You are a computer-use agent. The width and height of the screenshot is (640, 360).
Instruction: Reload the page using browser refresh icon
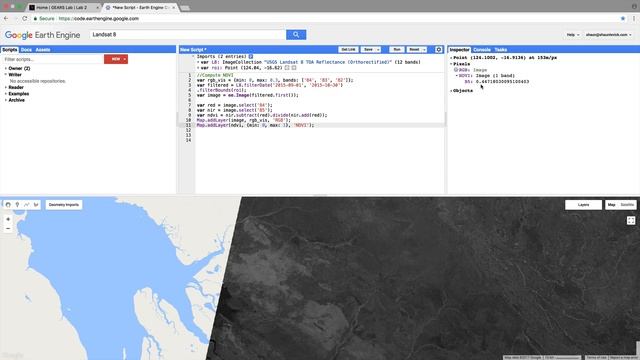(x=24, y=18)
